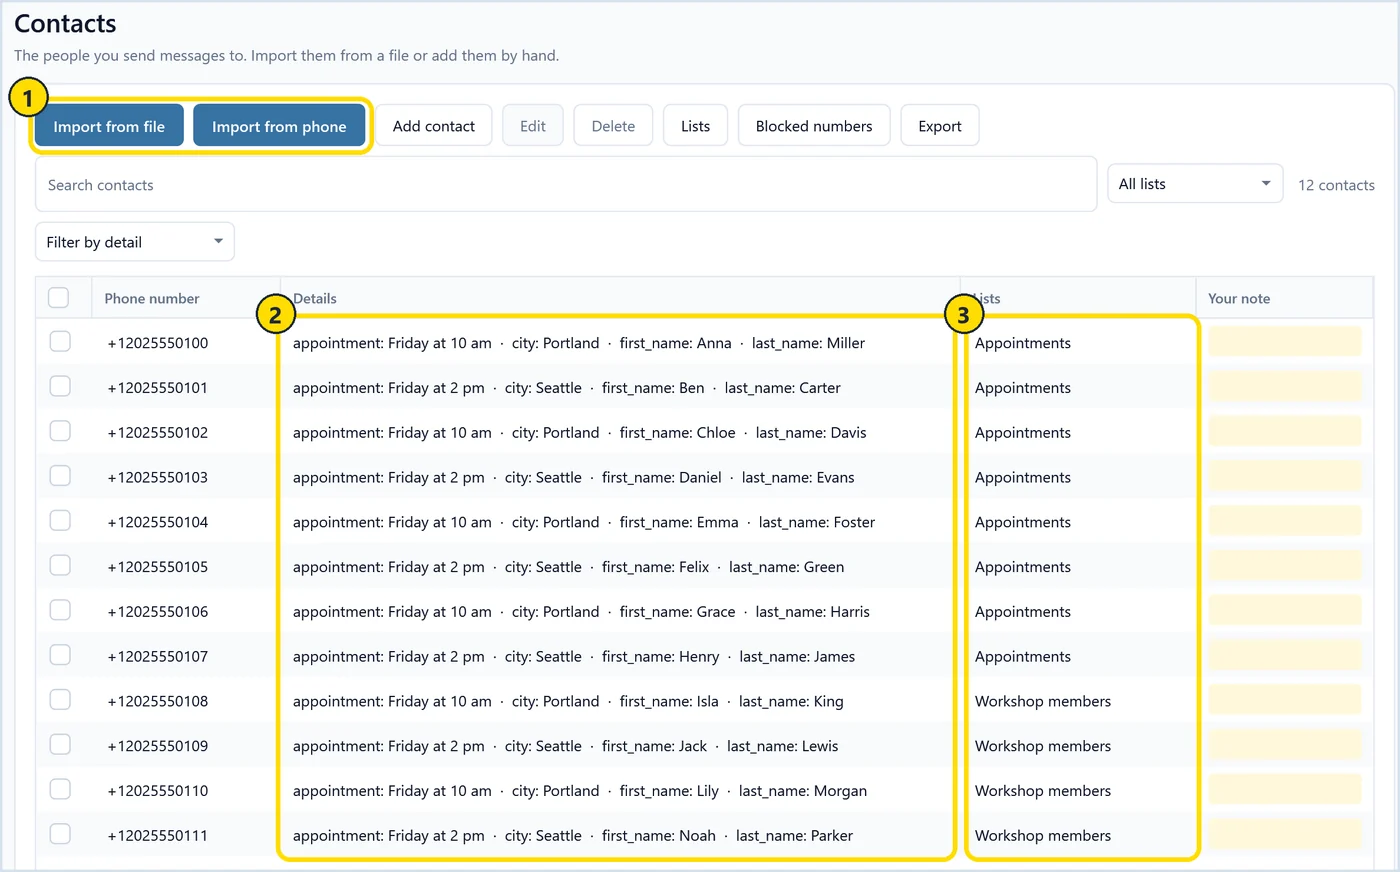
Task: Select the checkbox for +12025550101
Action: coord(60,387)
